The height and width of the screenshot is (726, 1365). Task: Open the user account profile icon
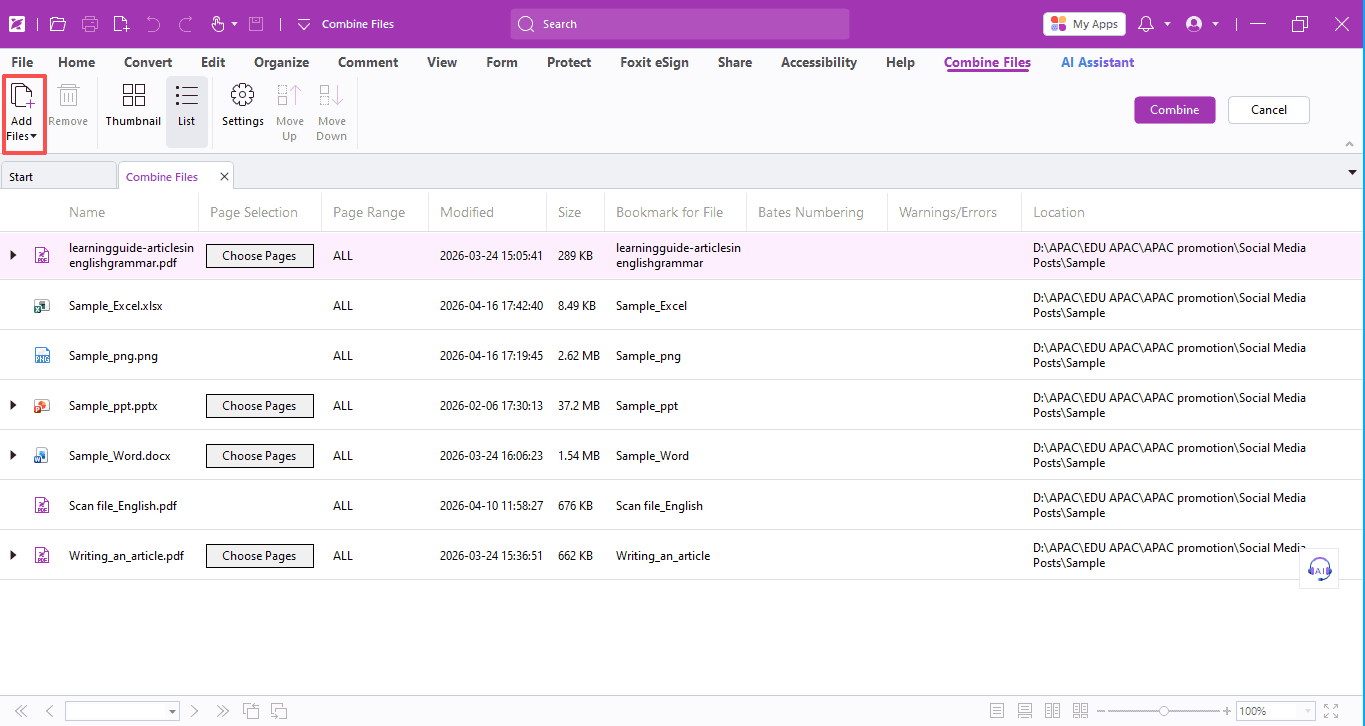point(1193,24)
